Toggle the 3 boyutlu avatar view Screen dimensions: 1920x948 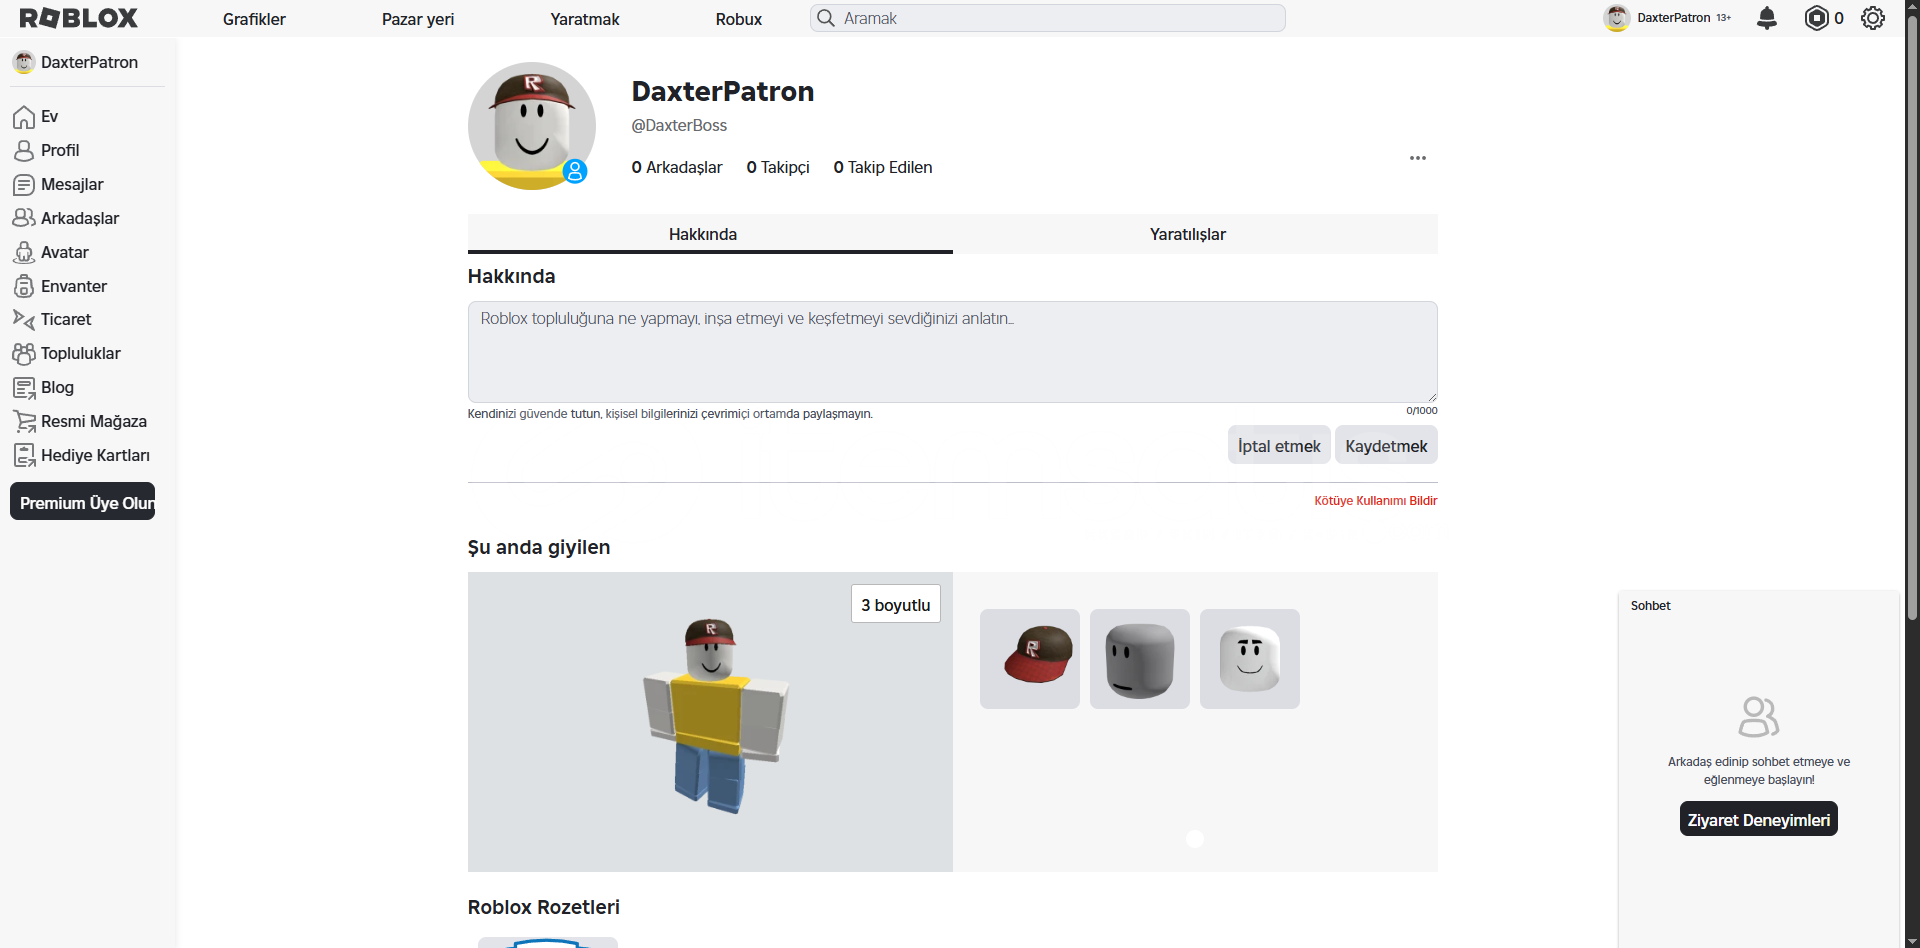tap(896, 604)
